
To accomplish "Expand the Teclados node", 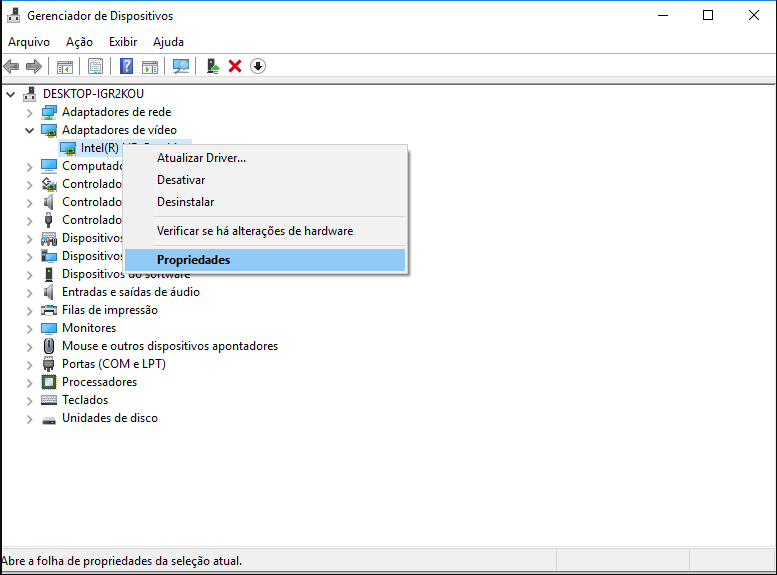I will [30, 401].
